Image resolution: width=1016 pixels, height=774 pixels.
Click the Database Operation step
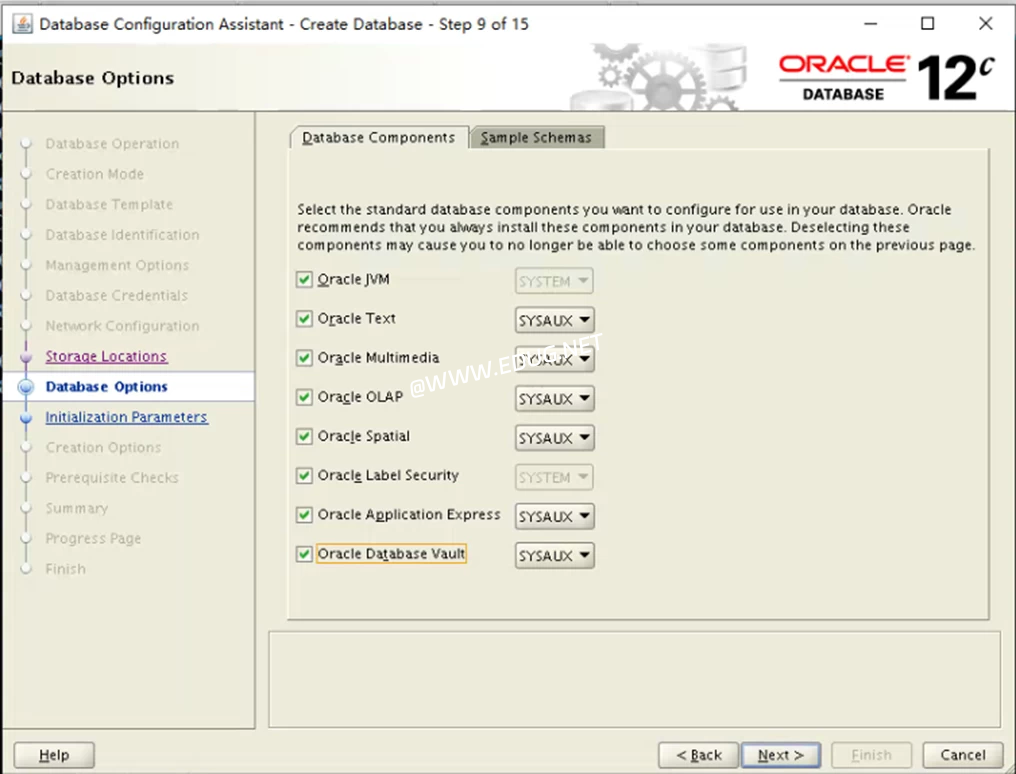pyautogui.click(x=112, y=144)
